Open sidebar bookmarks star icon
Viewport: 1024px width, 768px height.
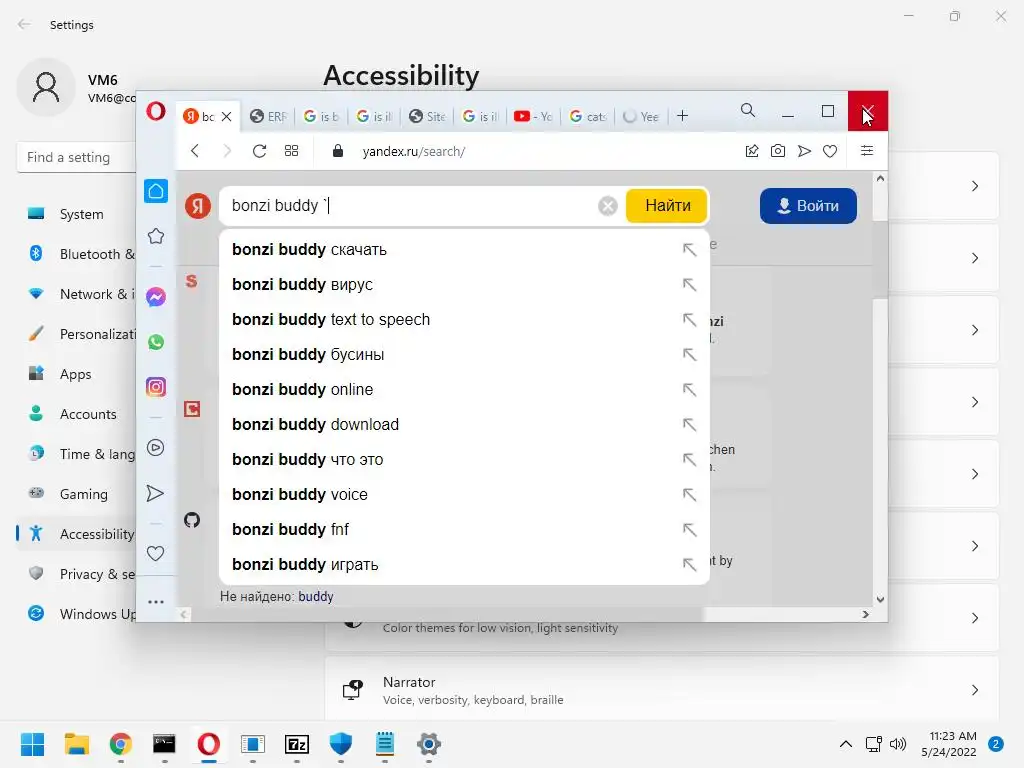155,236
